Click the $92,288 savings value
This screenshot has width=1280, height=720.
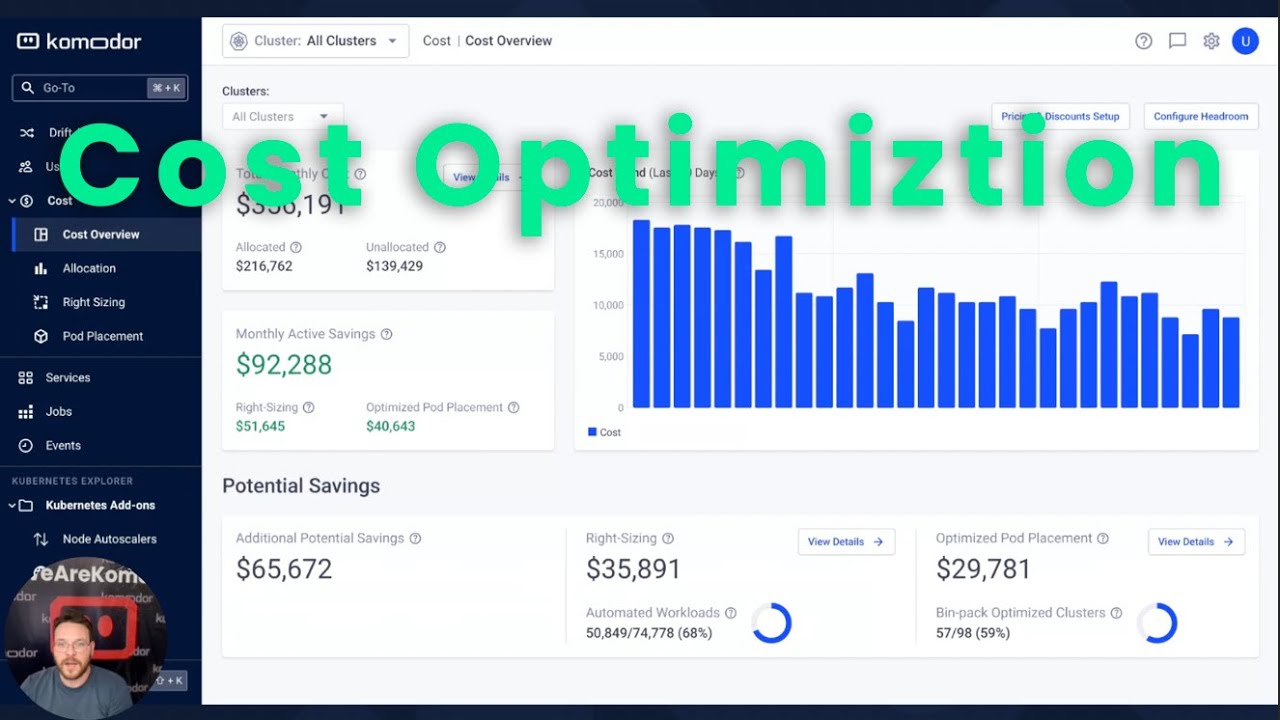tap(284, 365)
